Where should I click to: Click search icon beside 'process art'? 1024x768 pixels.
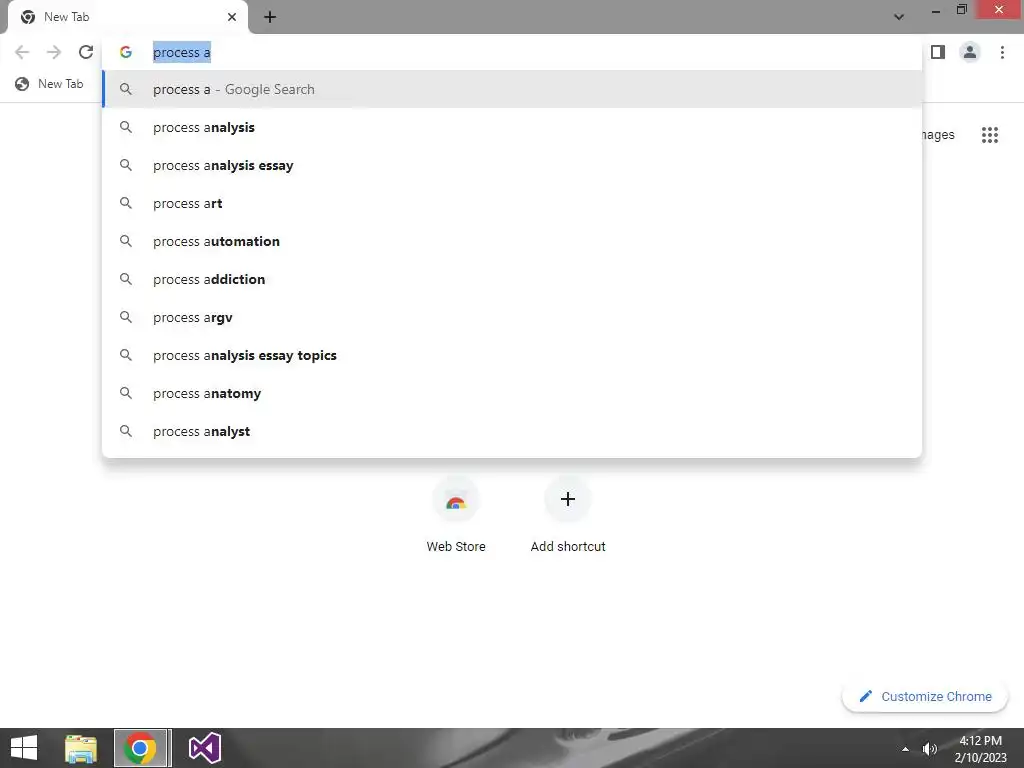(x=126, y=203)
